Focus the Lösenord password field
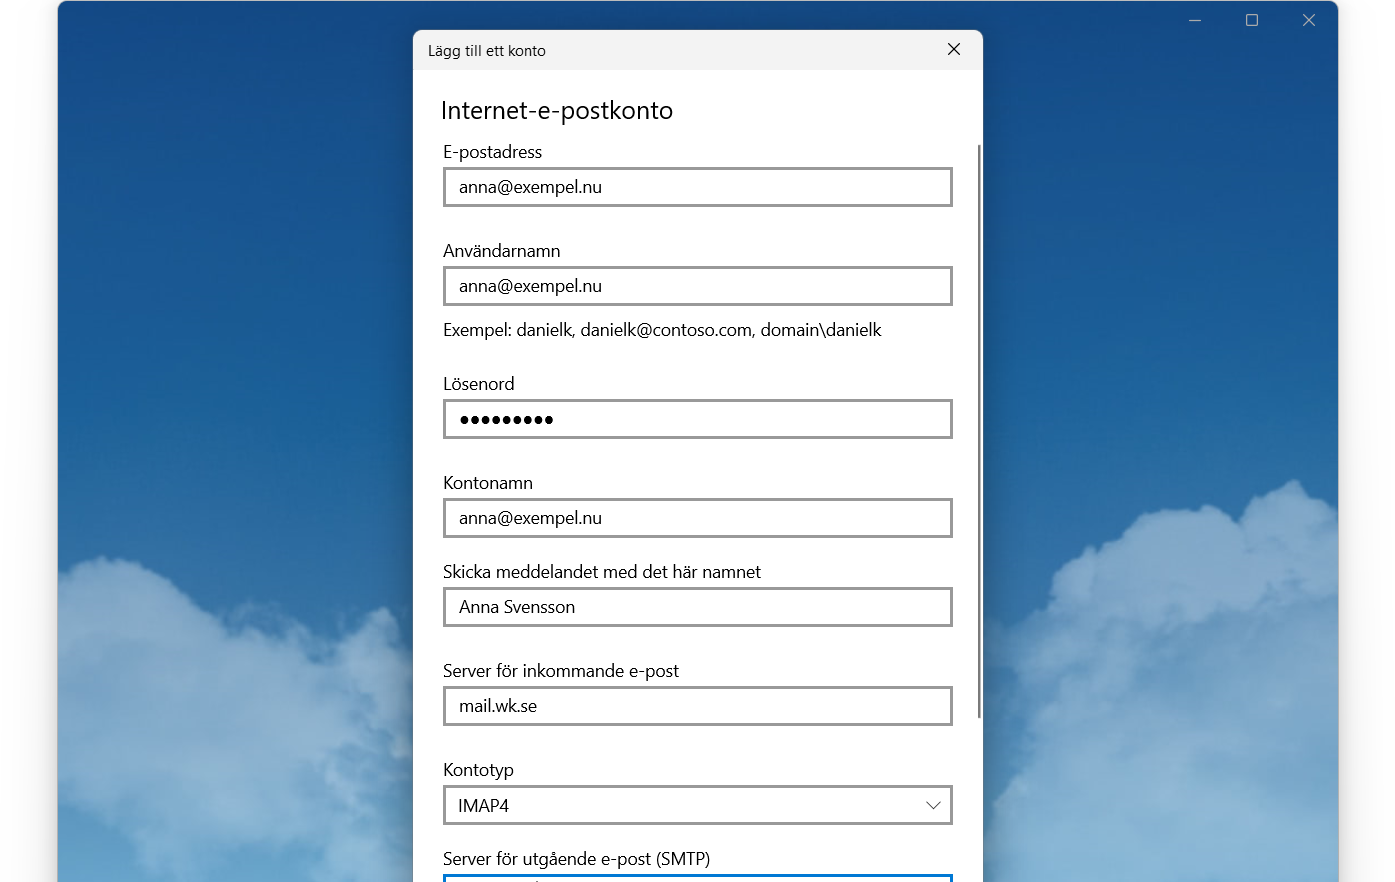Screen dimensions: 1395x882 click(x=697, y=419)
